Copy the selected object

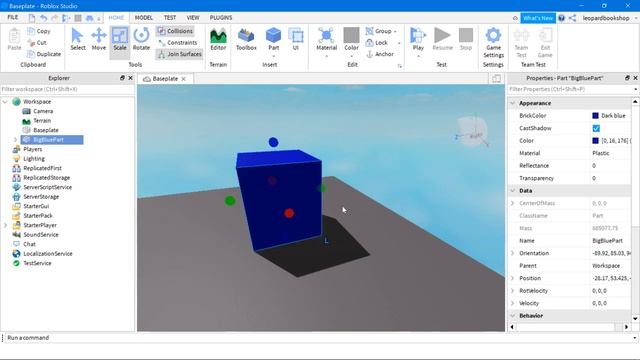pyautogui.click(x=39, y=31)
